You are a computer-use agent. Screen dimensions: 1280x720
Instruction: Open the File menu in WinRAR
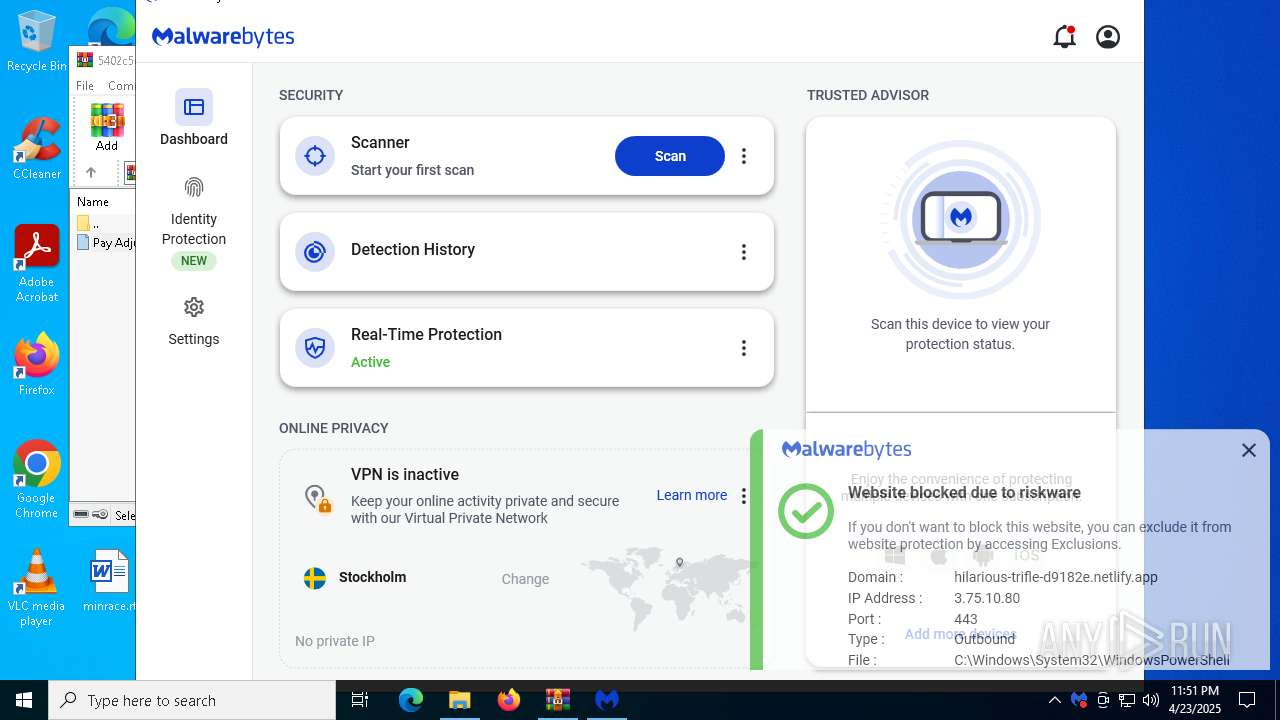point(85,86)
